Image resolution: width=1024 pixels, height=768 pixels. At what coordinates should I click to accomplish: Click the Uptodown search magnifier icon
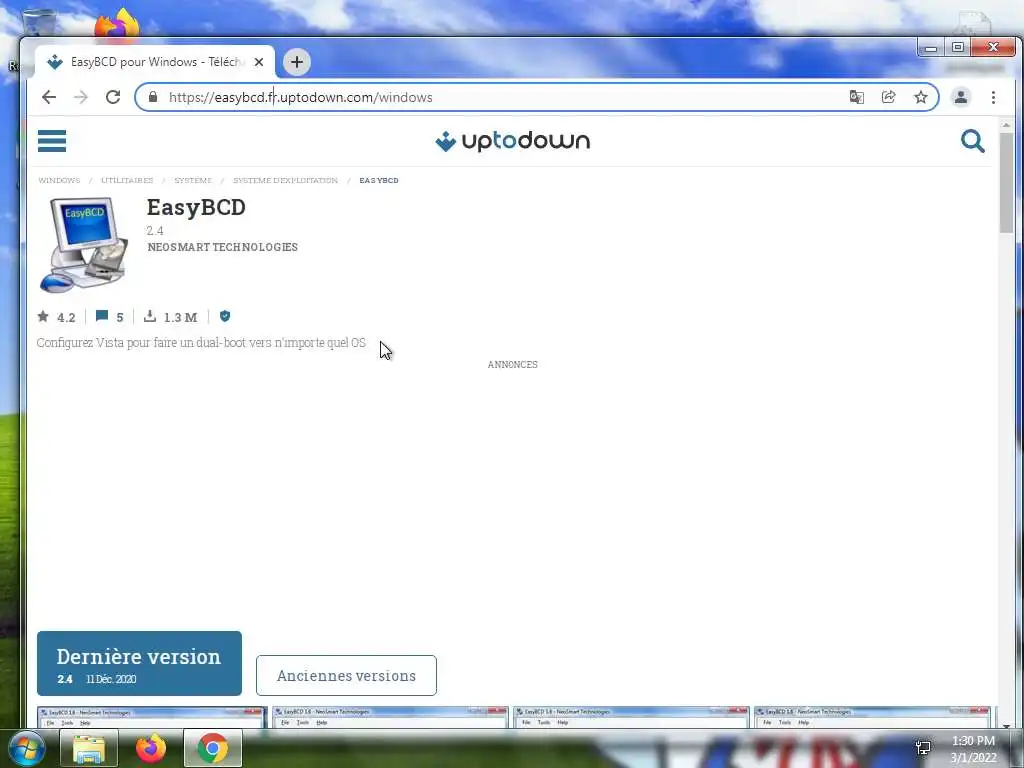point(972,140)
